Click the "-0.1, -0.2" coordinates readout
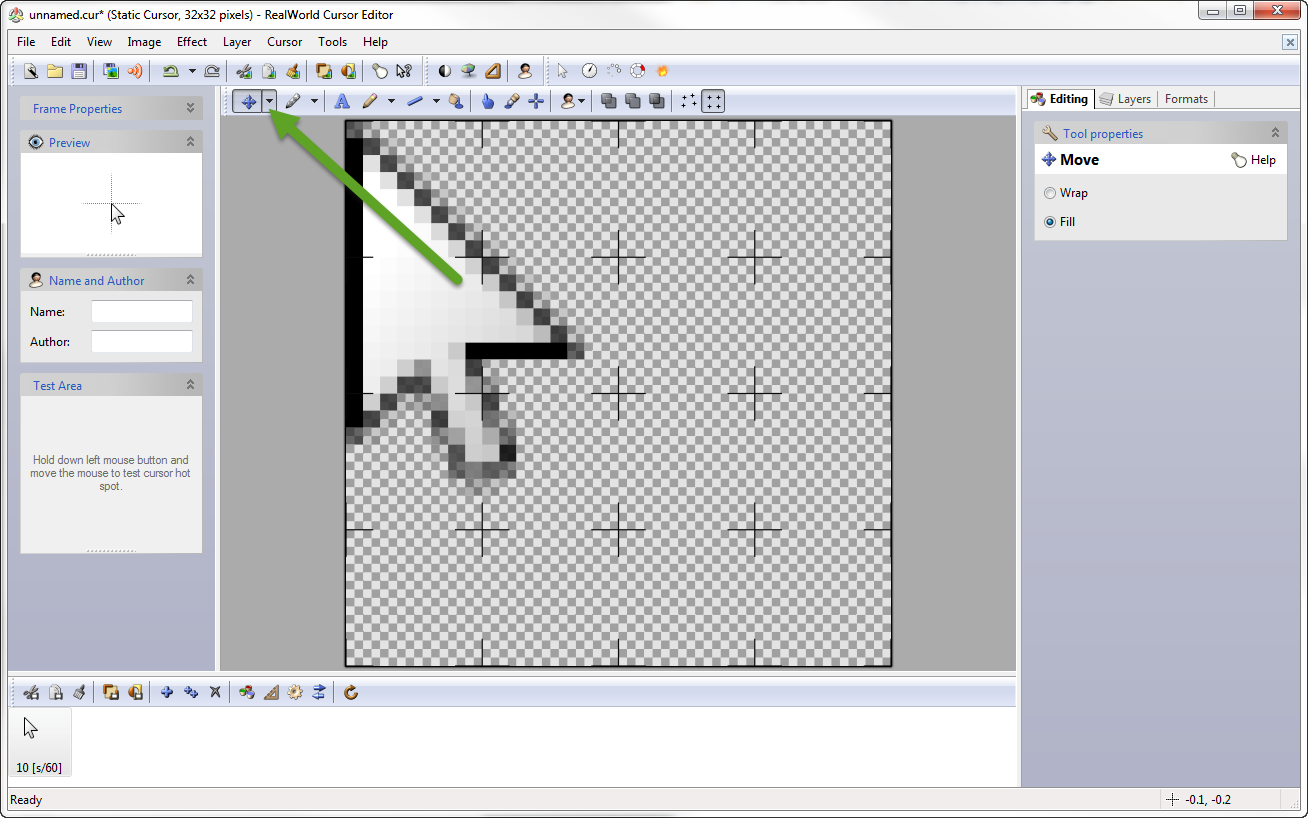 pos(1208,800)
